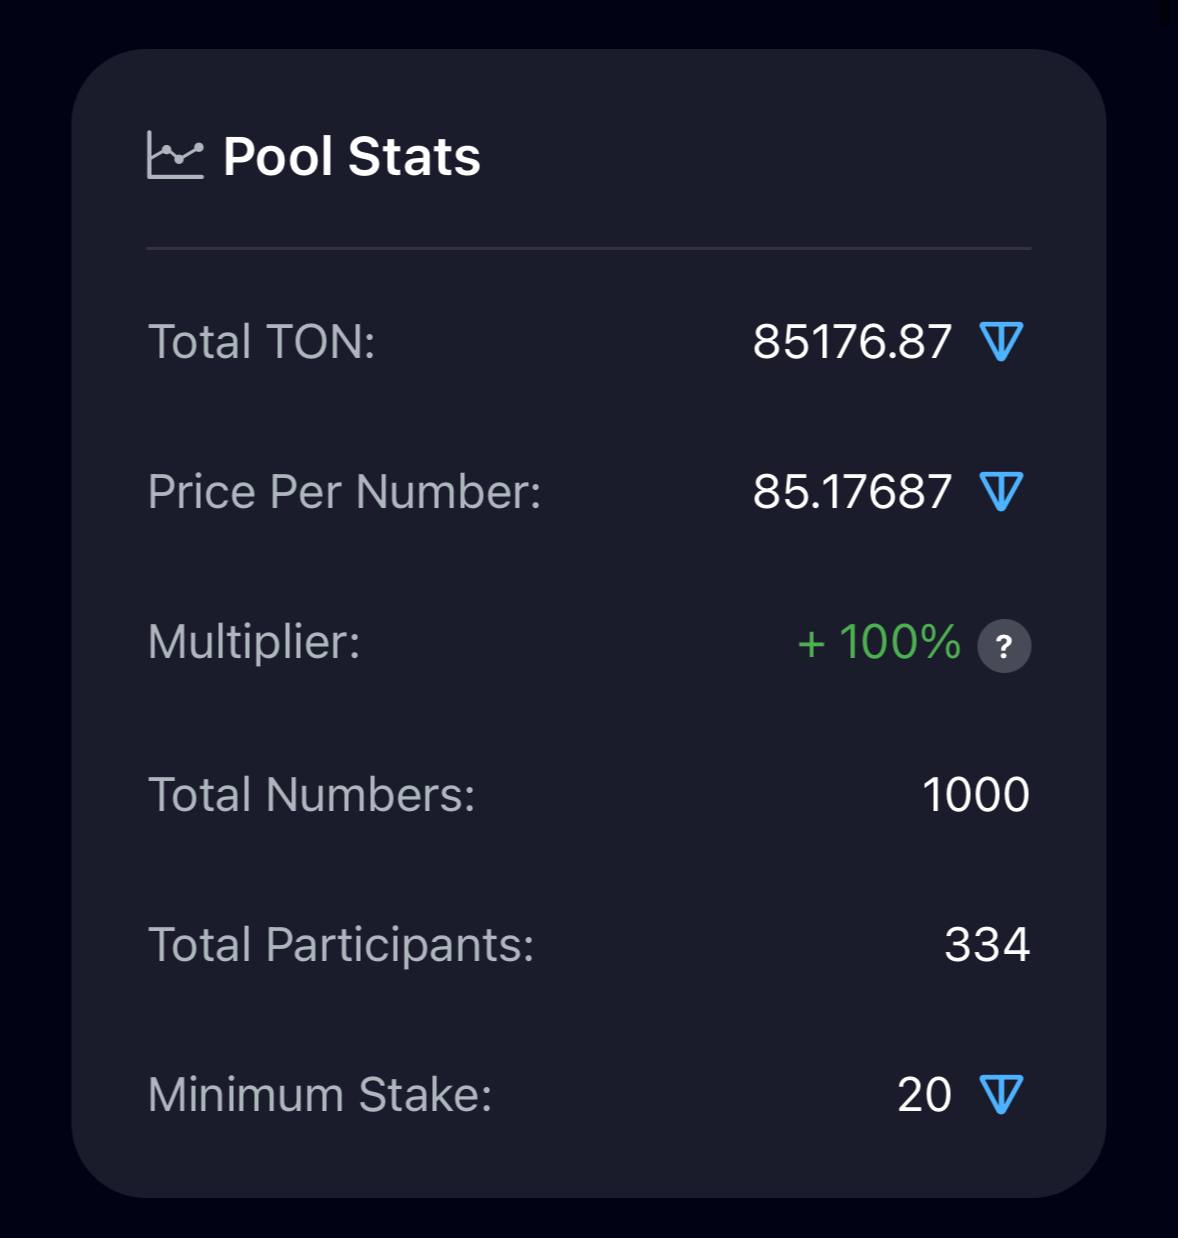Image resolution: width=1178 pixels, height=1238 pixels.
Task: Open the Multiplier help question mark
Action: [1004, 645]
